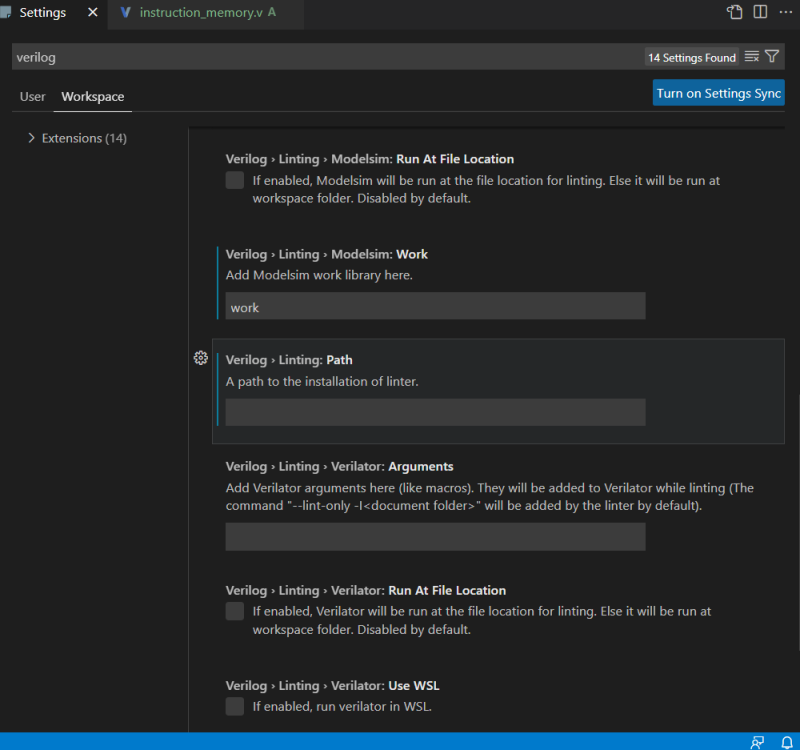Click the Split Editor icon

[762, 11]
